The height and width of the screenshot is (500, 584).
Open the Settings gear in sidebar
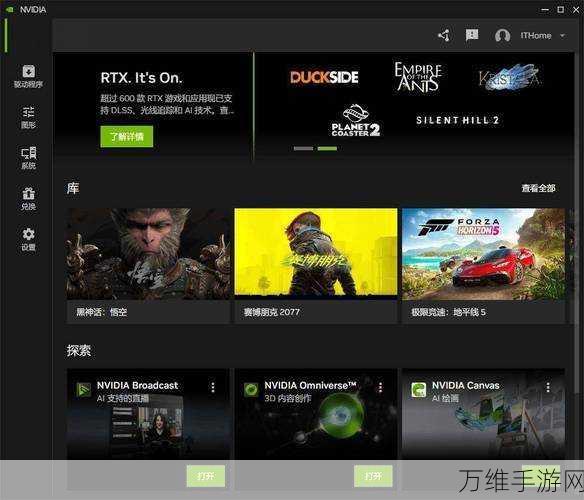pyautogui.click(x=28, y=239)
